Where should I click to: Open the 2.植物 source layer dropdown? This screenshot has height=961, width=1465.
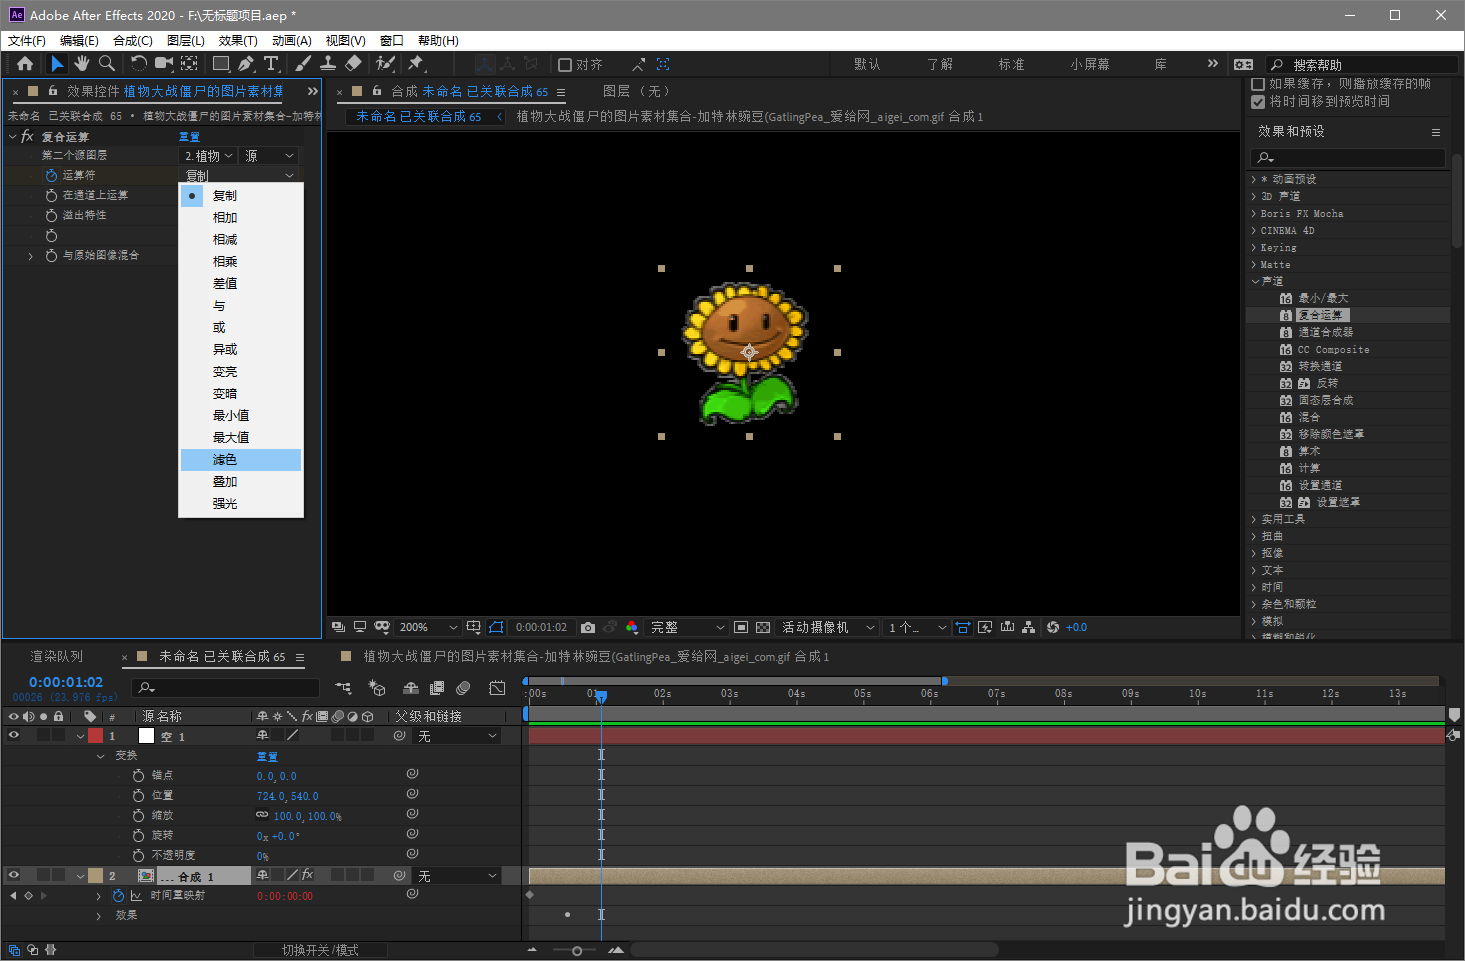209,156
